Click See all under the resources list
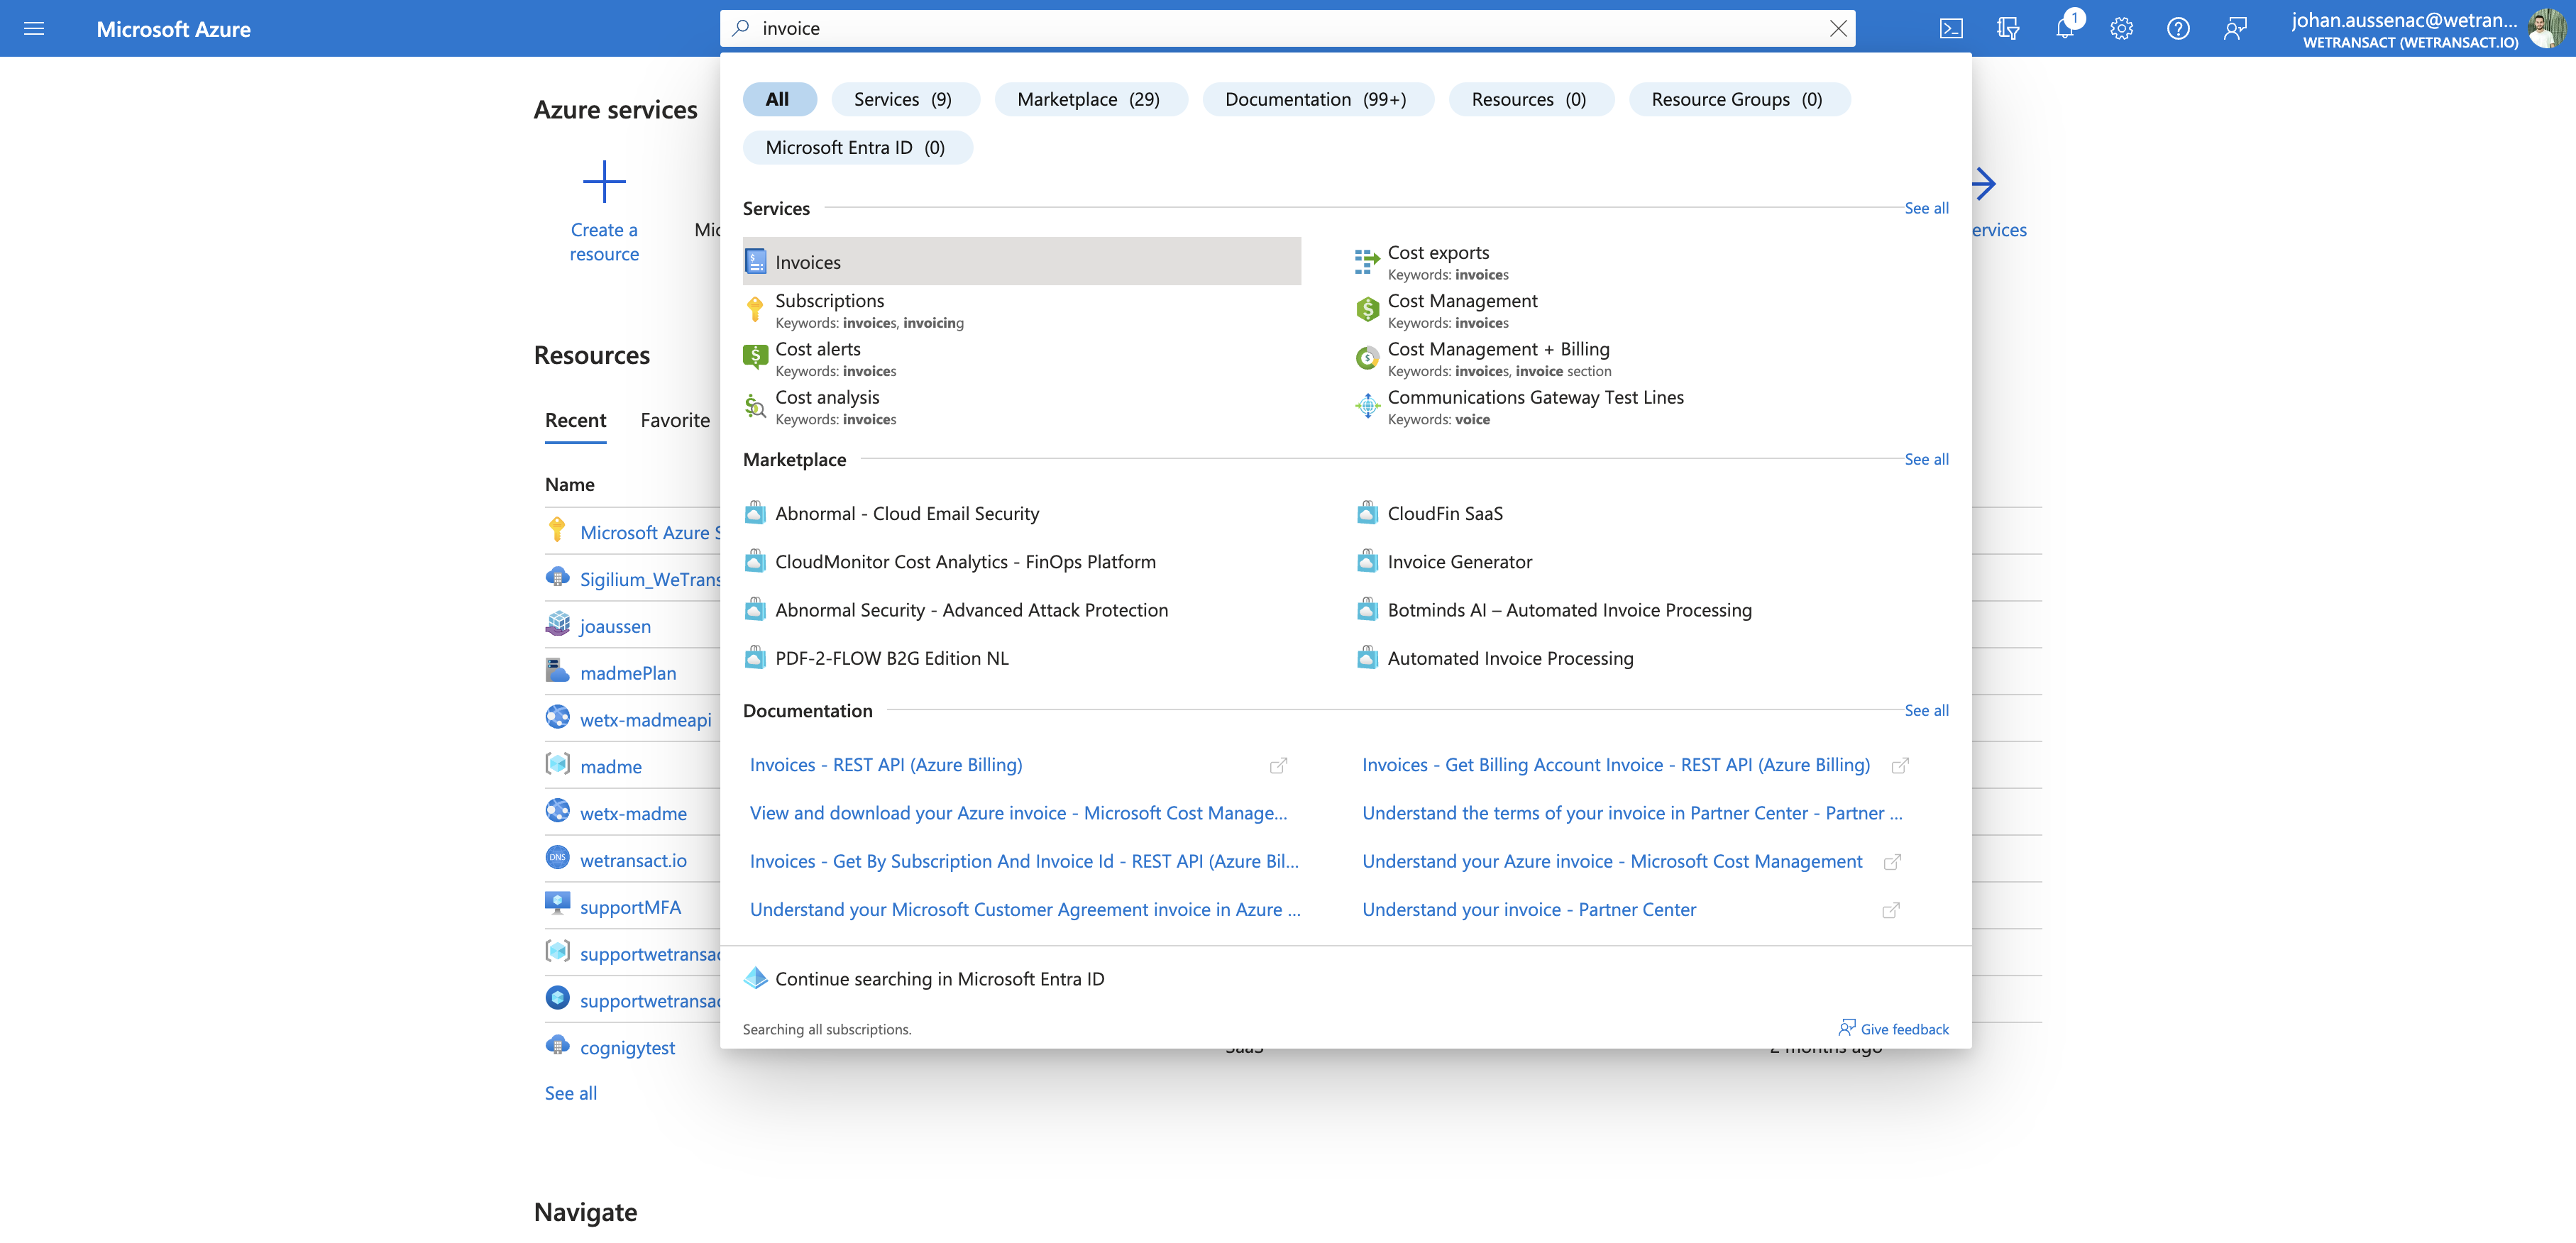 [x=571, y=1093]
